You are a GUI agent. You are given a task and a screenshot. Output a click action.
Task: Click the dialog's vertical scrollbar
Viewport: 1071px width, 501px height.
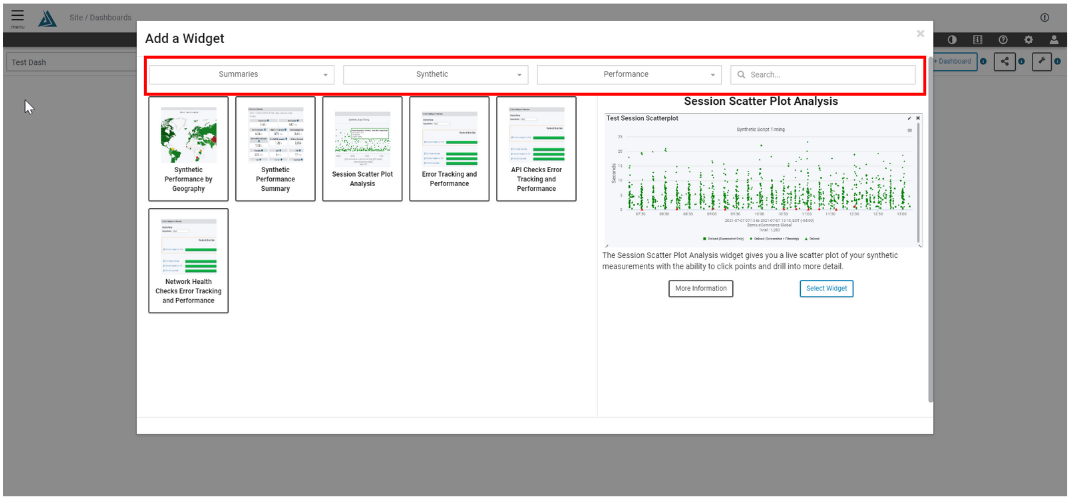[x=929, y=250]
